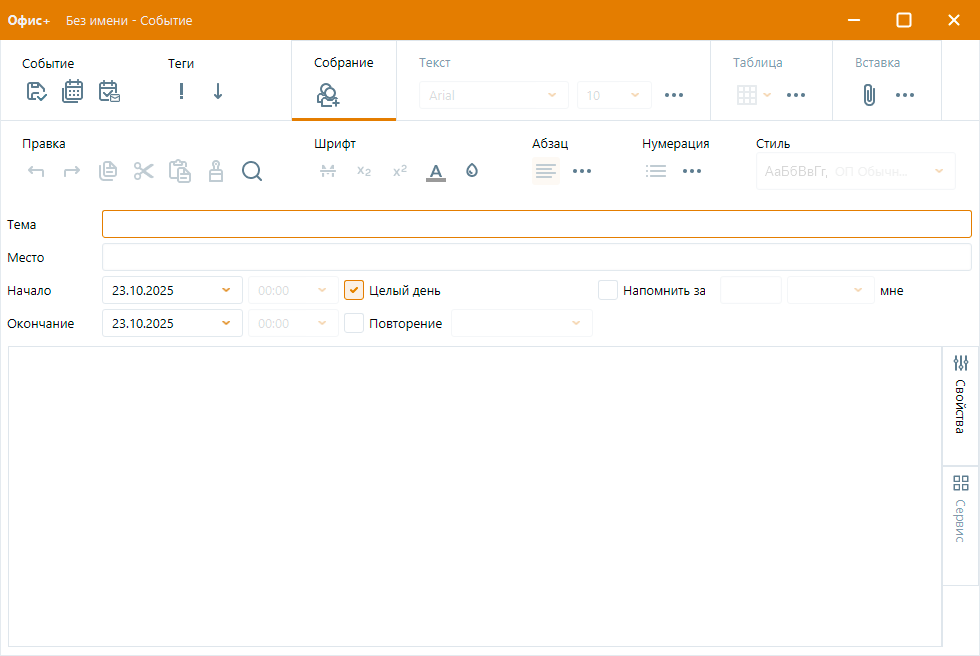
Task: Switch to the Текст tab
Action: (435, 62)
